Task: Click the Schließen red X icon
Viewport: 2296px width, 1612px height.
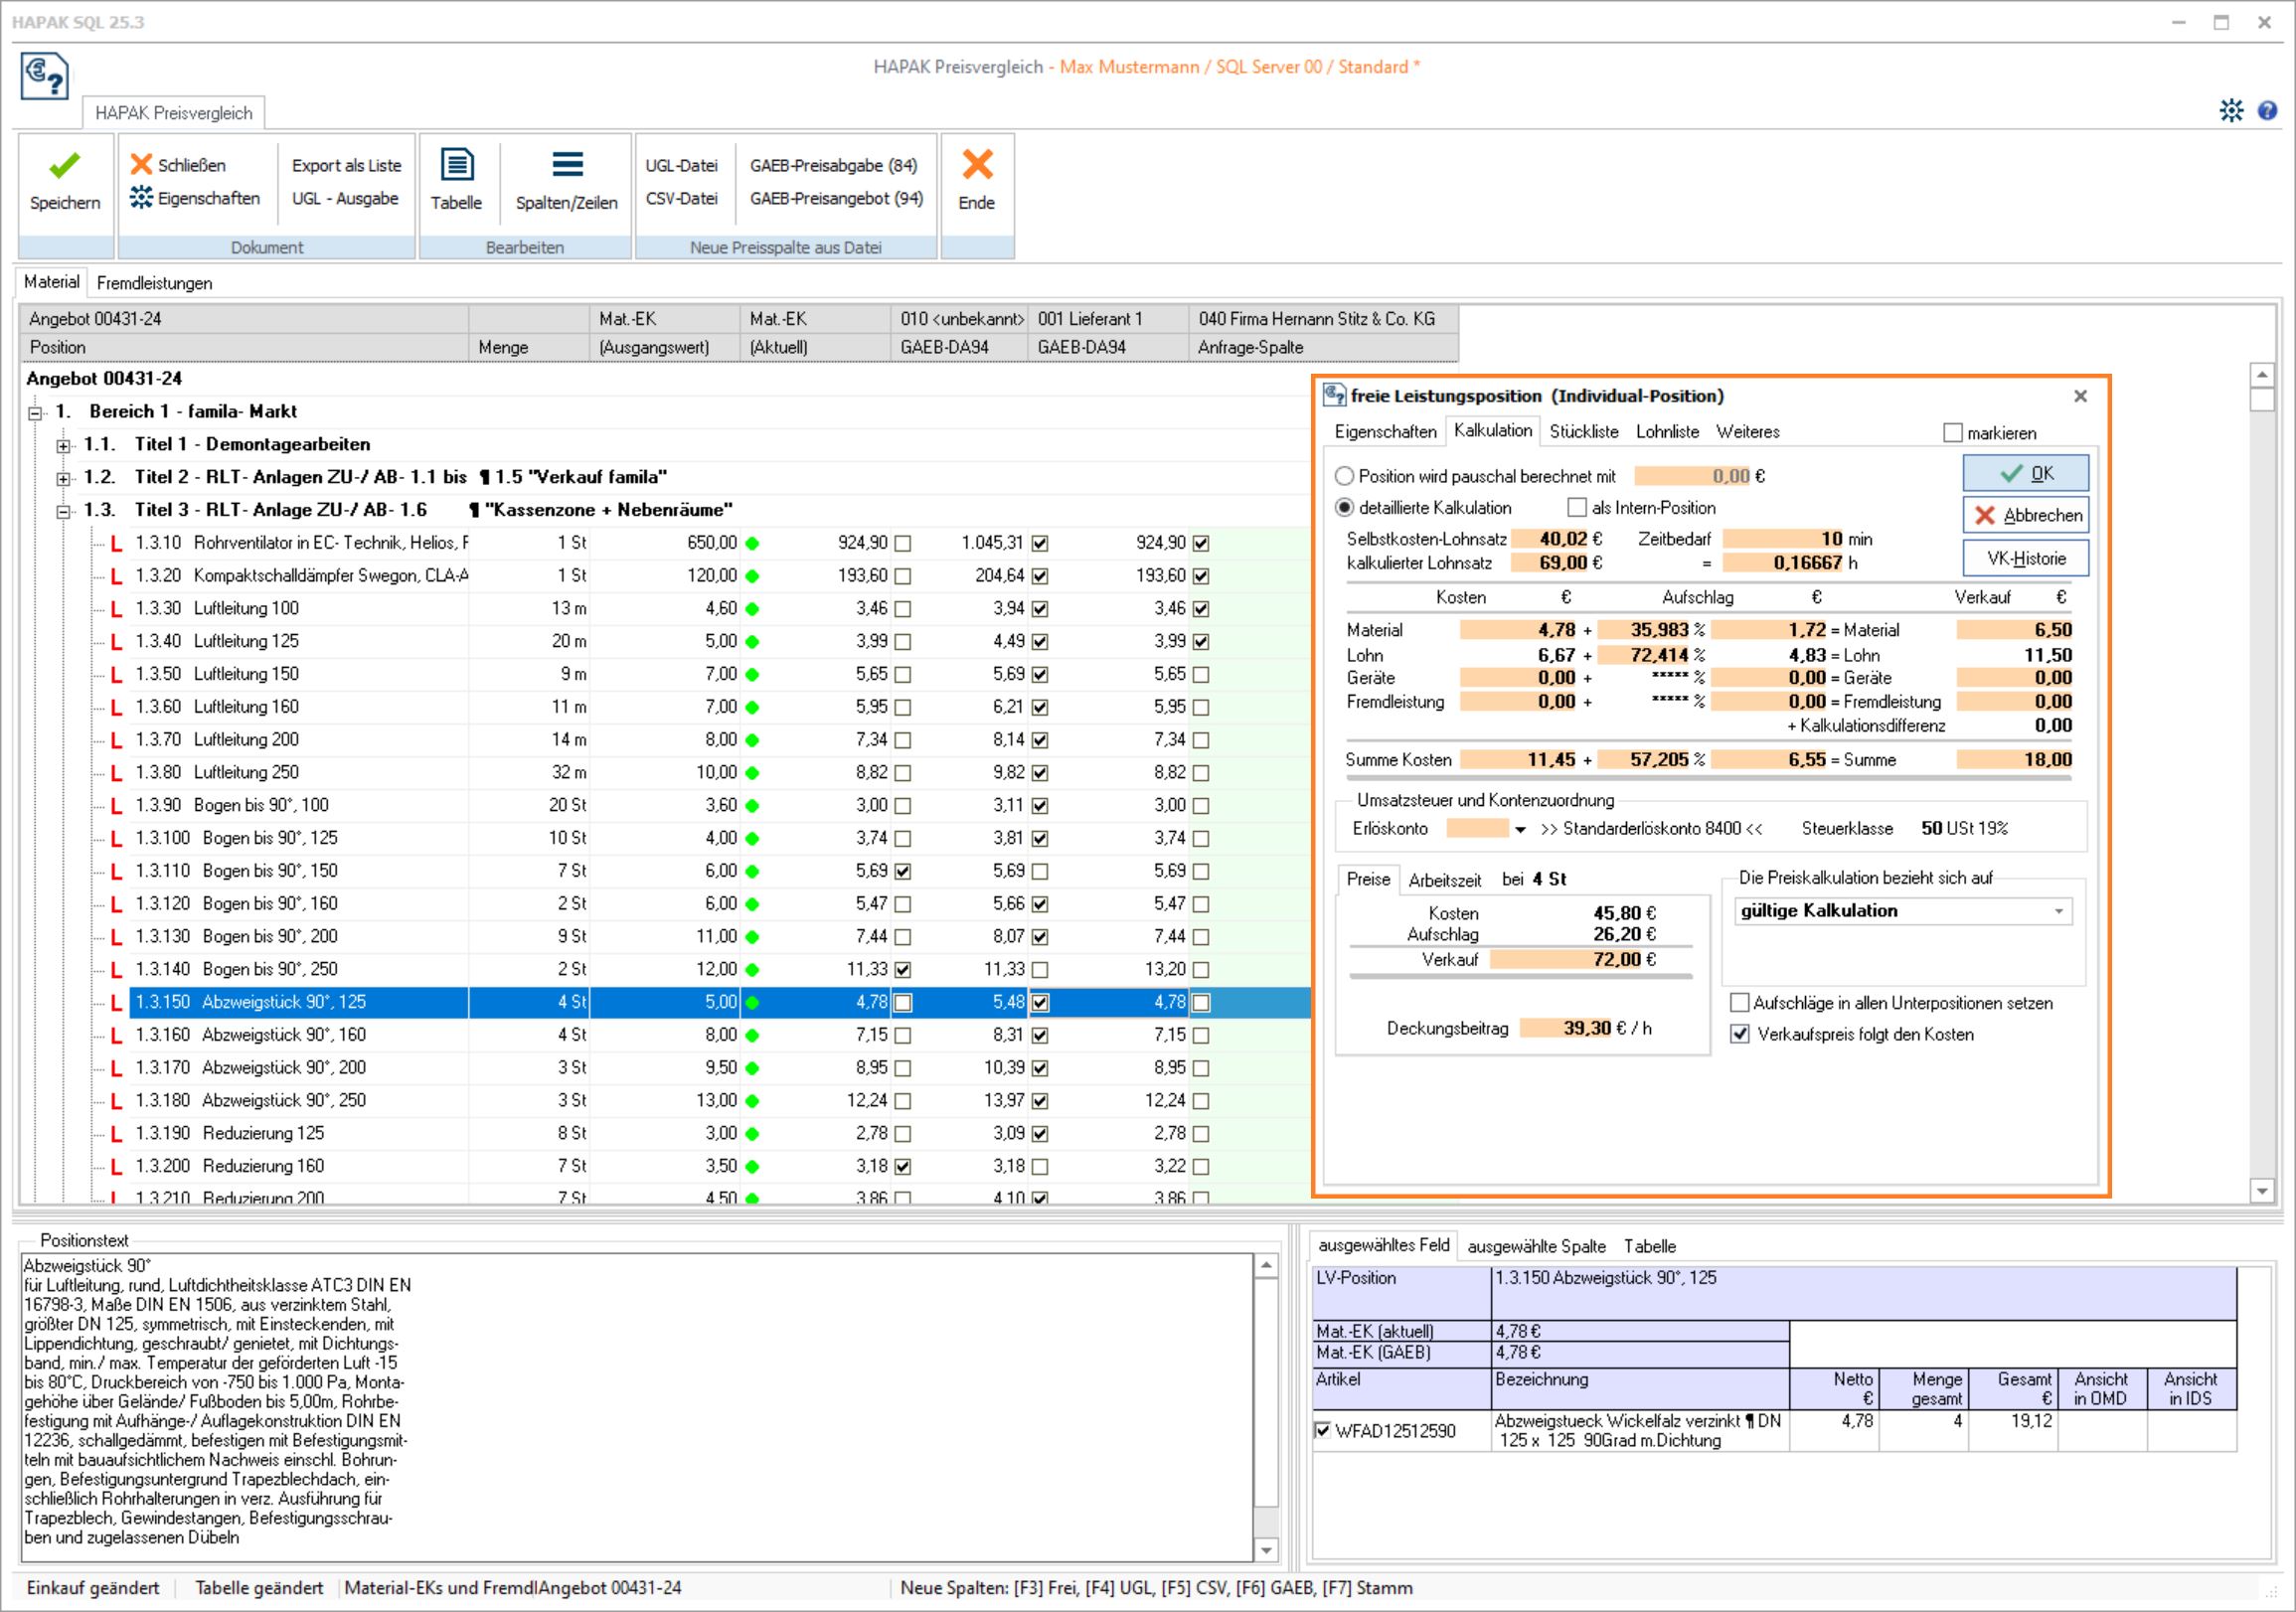Action: click(x=142, y=165)
